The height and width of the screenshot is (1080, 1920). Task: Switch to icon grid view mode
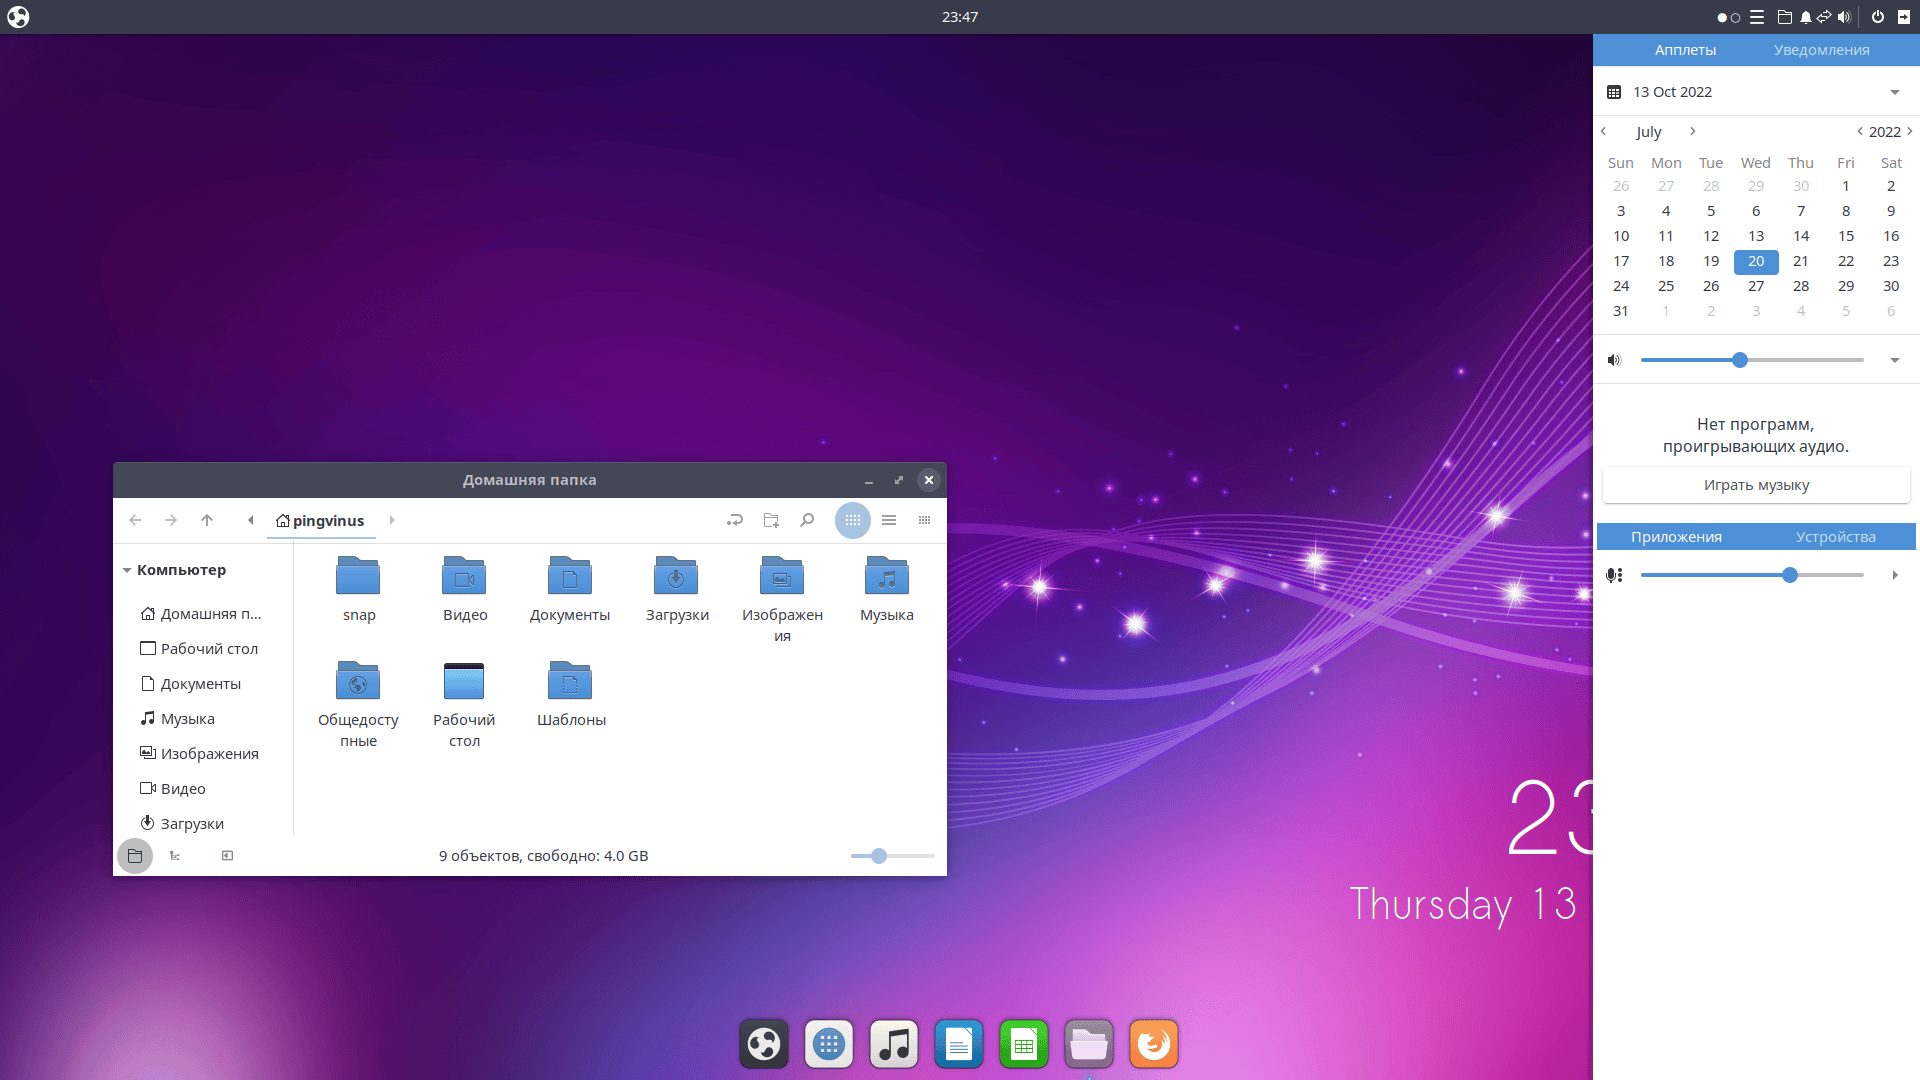pos(852,520)
